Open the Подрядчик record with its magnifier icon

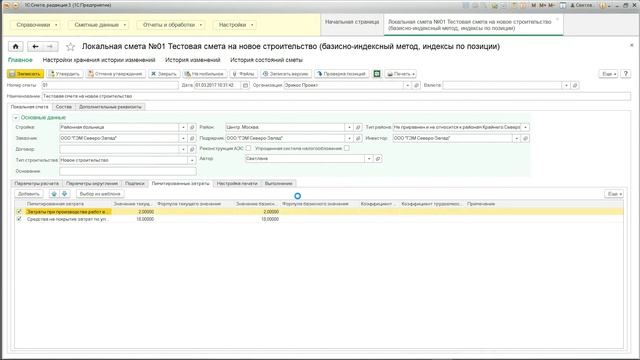point(358,138)
